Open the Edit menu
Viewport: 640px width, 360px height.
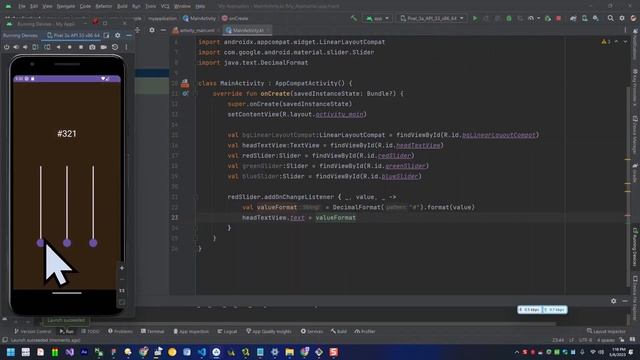34,6
